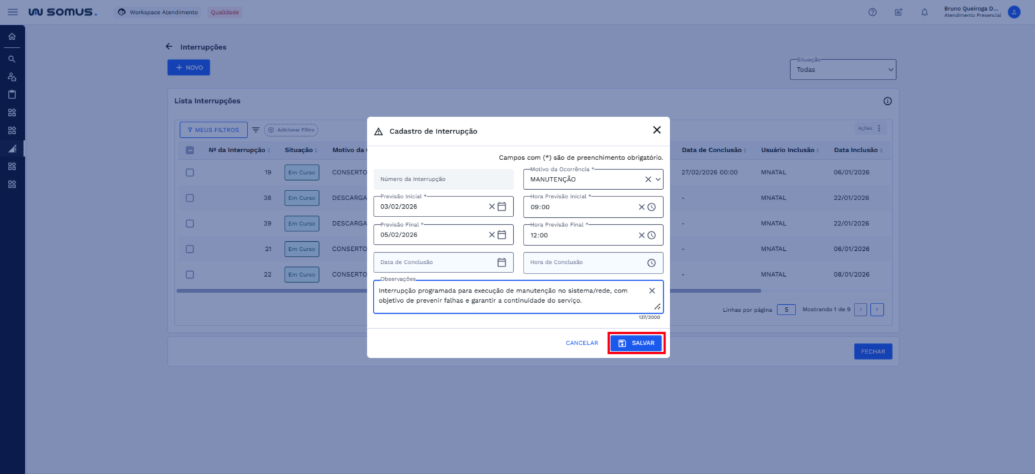The width and height of the screenshot is (1035, 474).
Task: Click the Salvar button
Action: pos(636,343)
